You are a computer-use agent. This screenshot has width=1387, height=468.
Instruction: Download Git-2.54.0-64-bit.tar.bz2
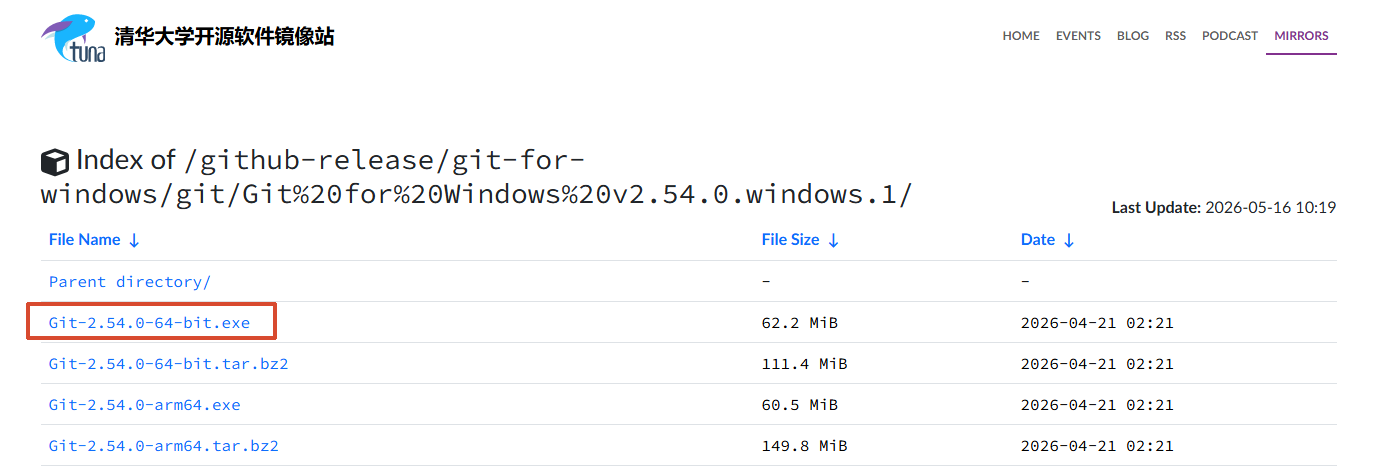[169, 364]
